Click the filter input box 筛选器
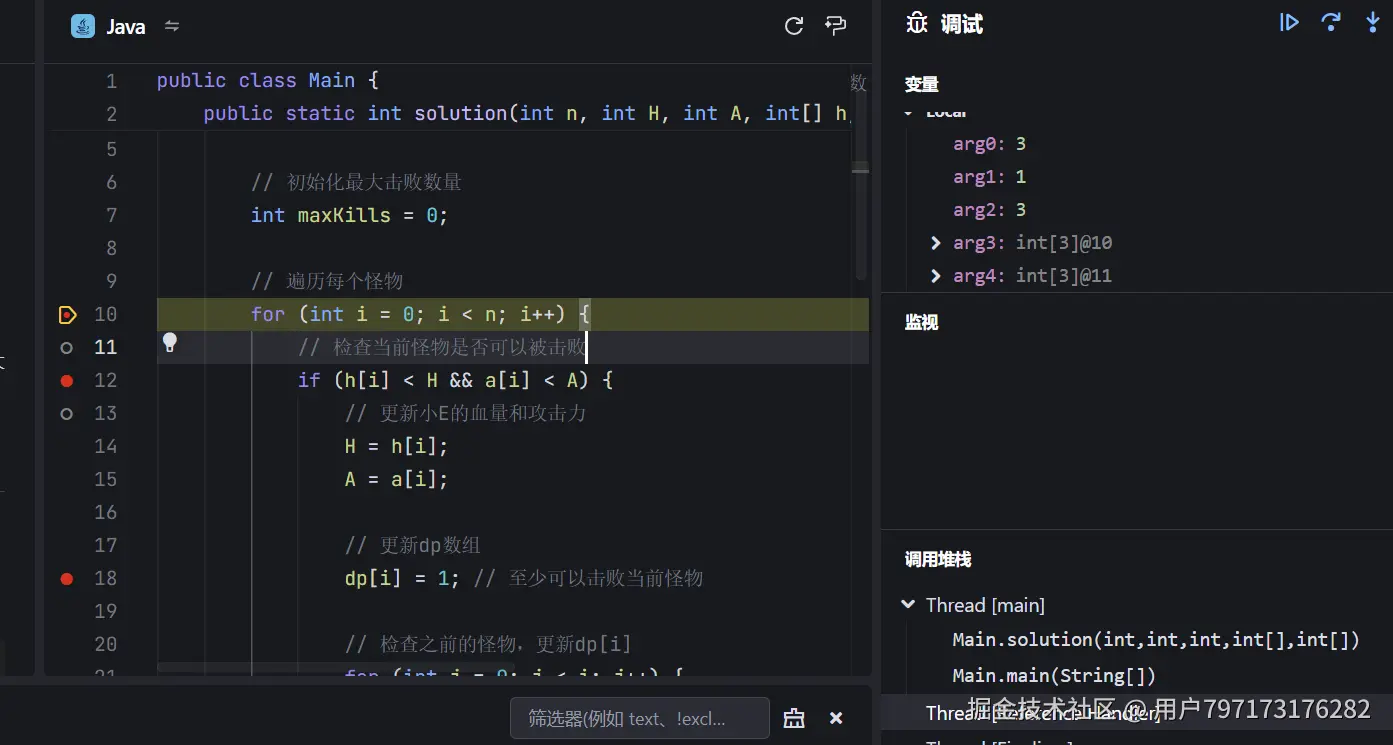The height and width of the screenshot is (745, 1393). pos(640,718)
